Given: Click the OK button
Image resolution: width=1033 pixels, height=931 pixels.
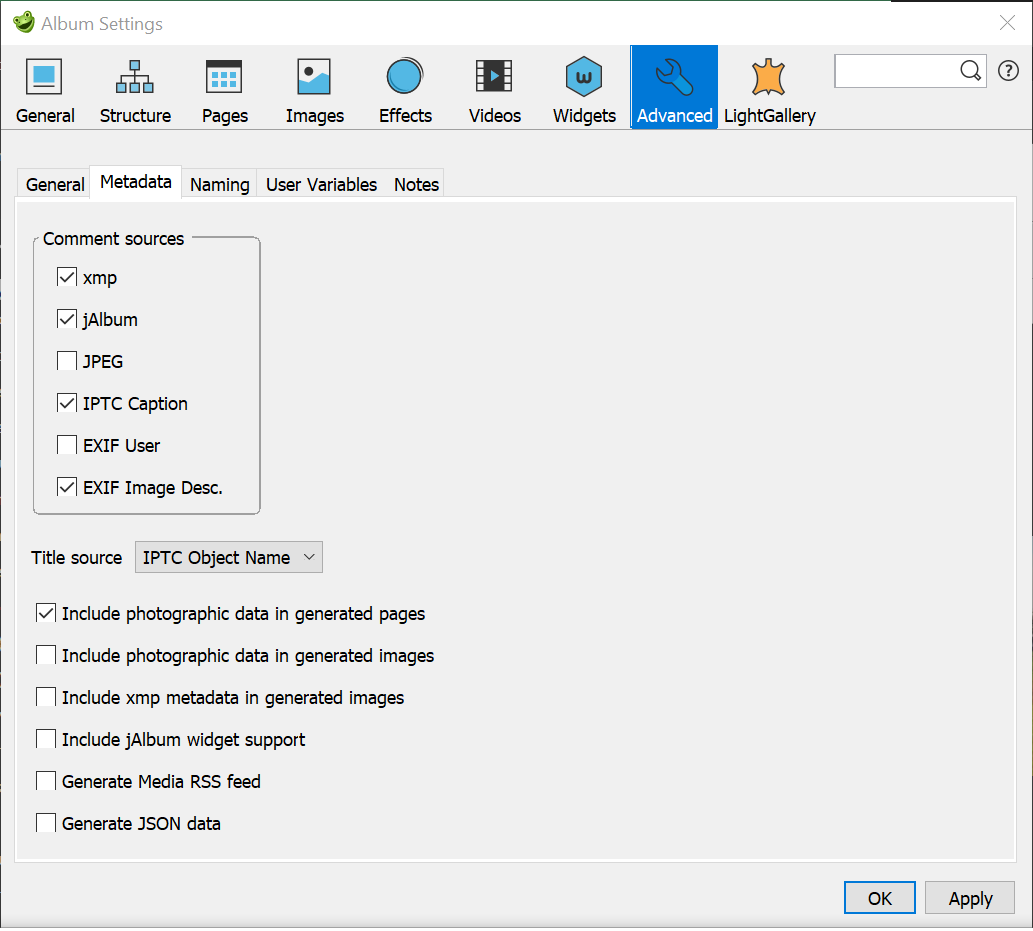Looking at the screenshot, I should [x=879, y=897].
